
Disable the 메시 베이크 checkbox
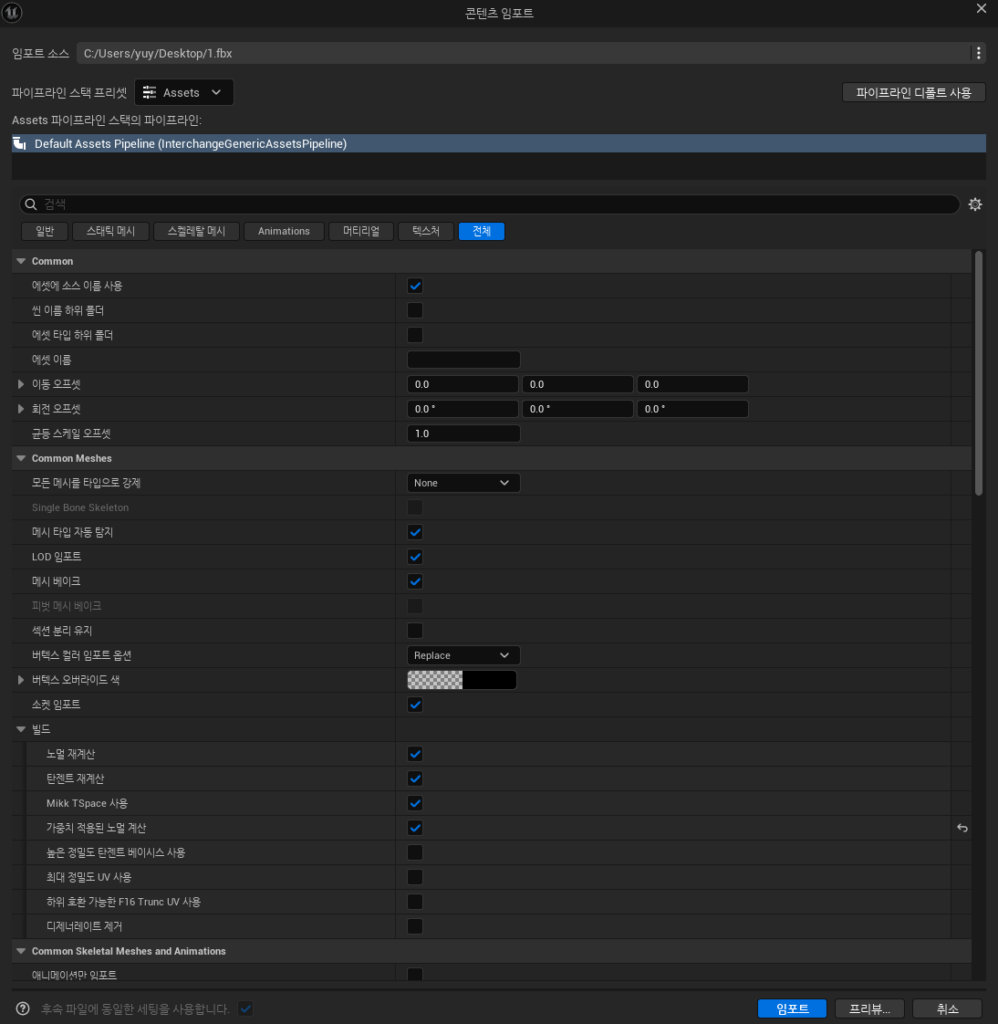coord(415,581)
